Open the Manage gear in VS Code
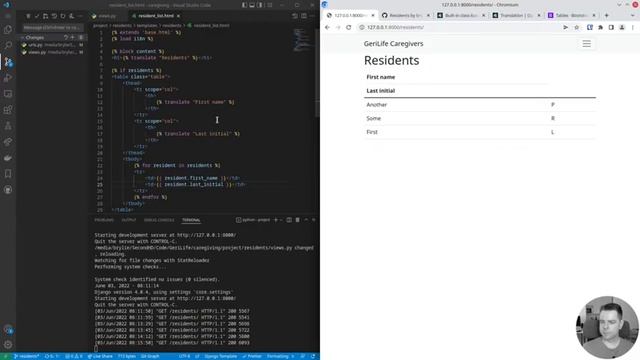The height and width of the screenshot is (360, 640). point(8,345)
